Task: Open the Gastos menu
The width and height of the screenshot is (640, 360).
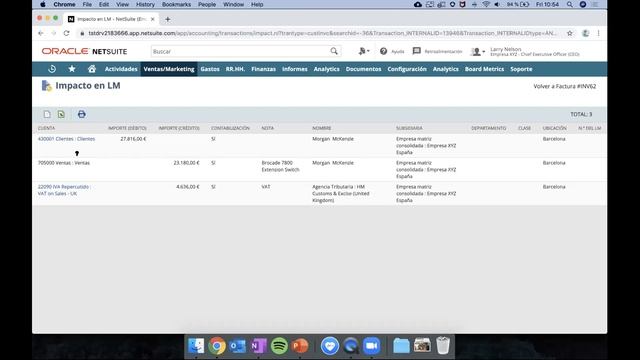Action: click(210, 69)
